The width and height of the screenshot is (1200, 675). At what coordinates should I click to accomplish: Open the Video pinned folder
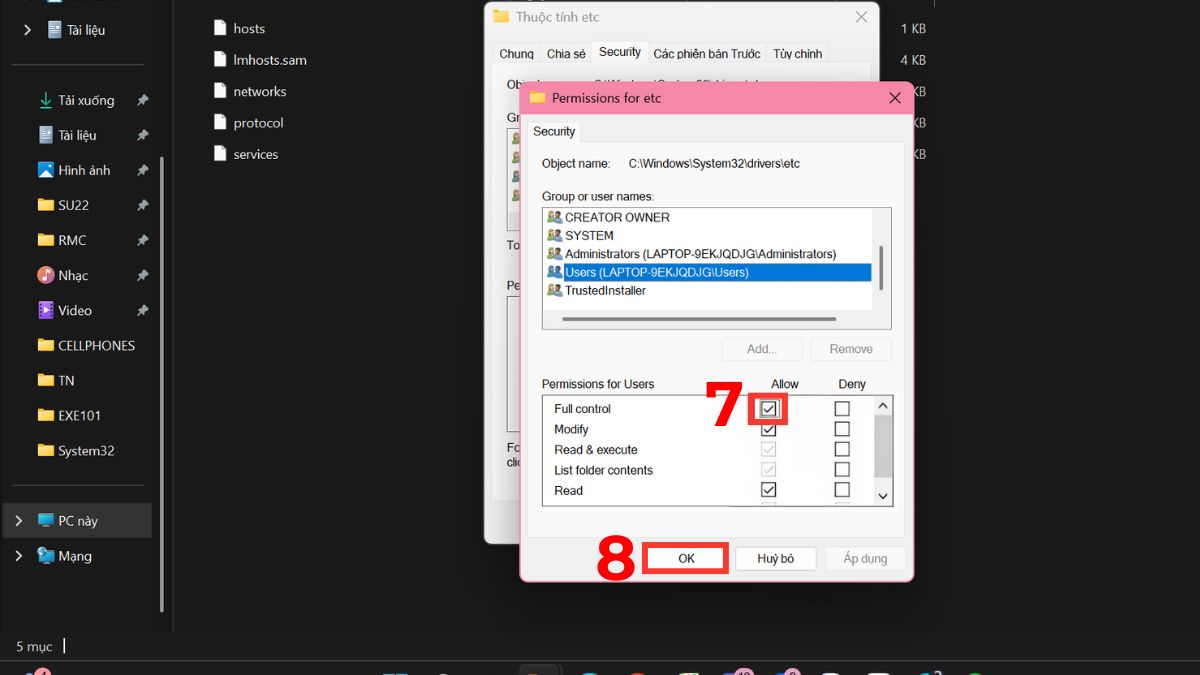tap(76, 310)
